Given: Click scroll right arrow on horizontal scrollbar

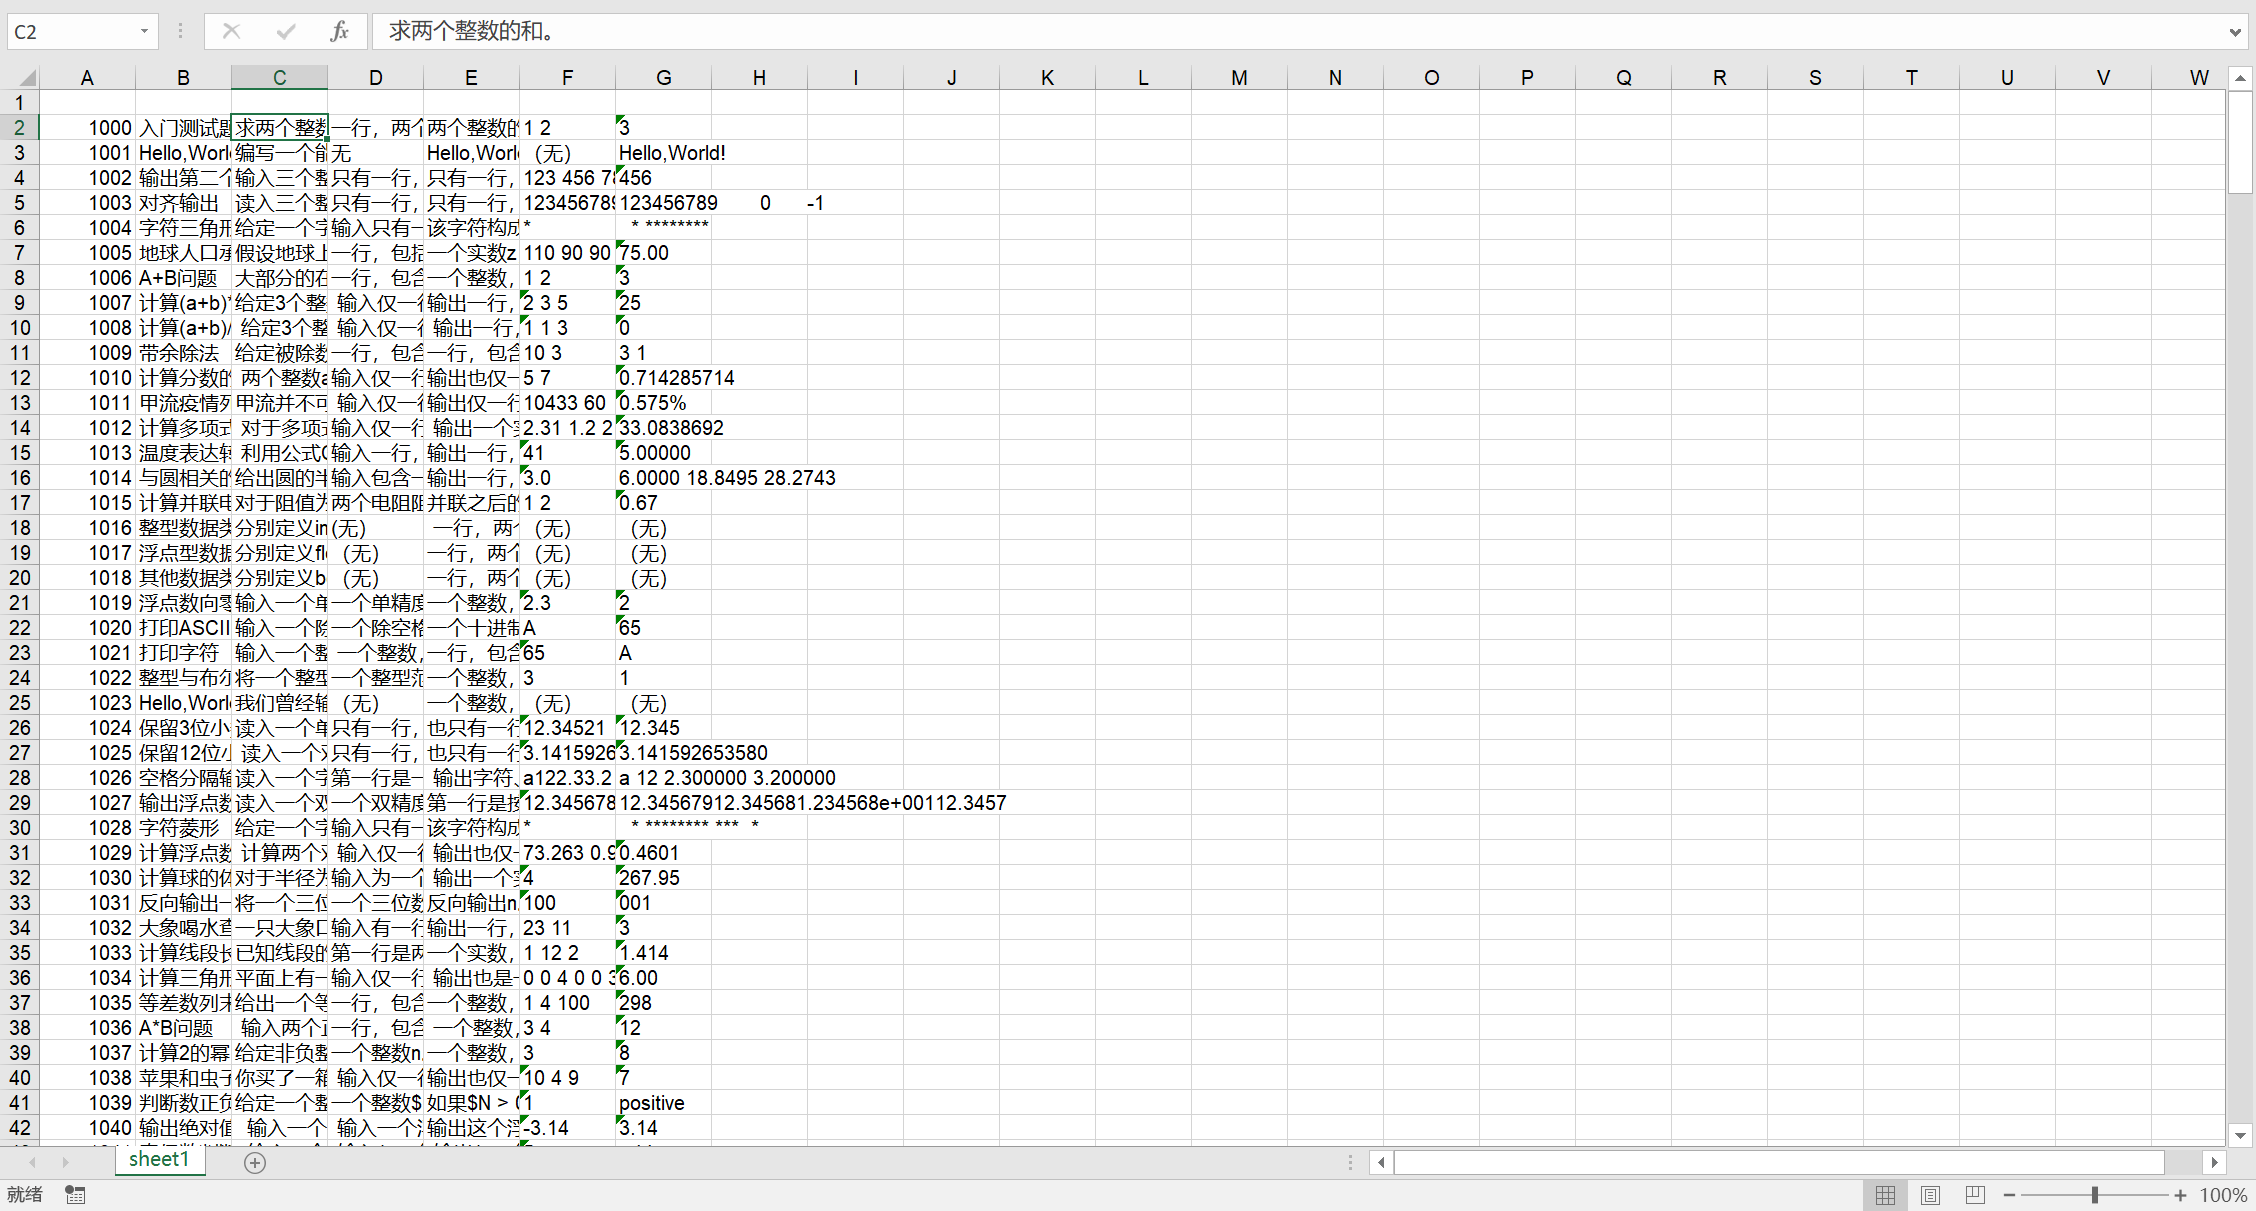Looking at the screenshot, I should tap(2215, 1162).
